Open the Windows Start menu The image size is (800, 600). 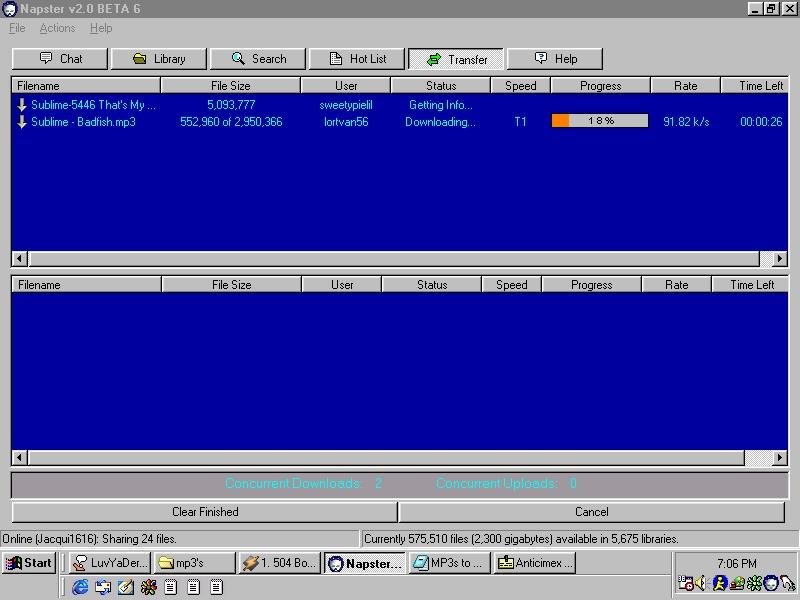pos(28,563)
